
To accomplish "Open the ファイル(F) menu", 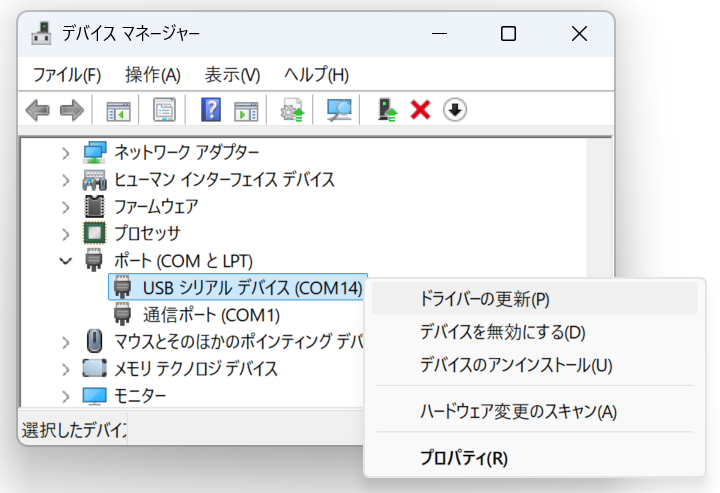I will pyautogui.click(x=67, y=74).
